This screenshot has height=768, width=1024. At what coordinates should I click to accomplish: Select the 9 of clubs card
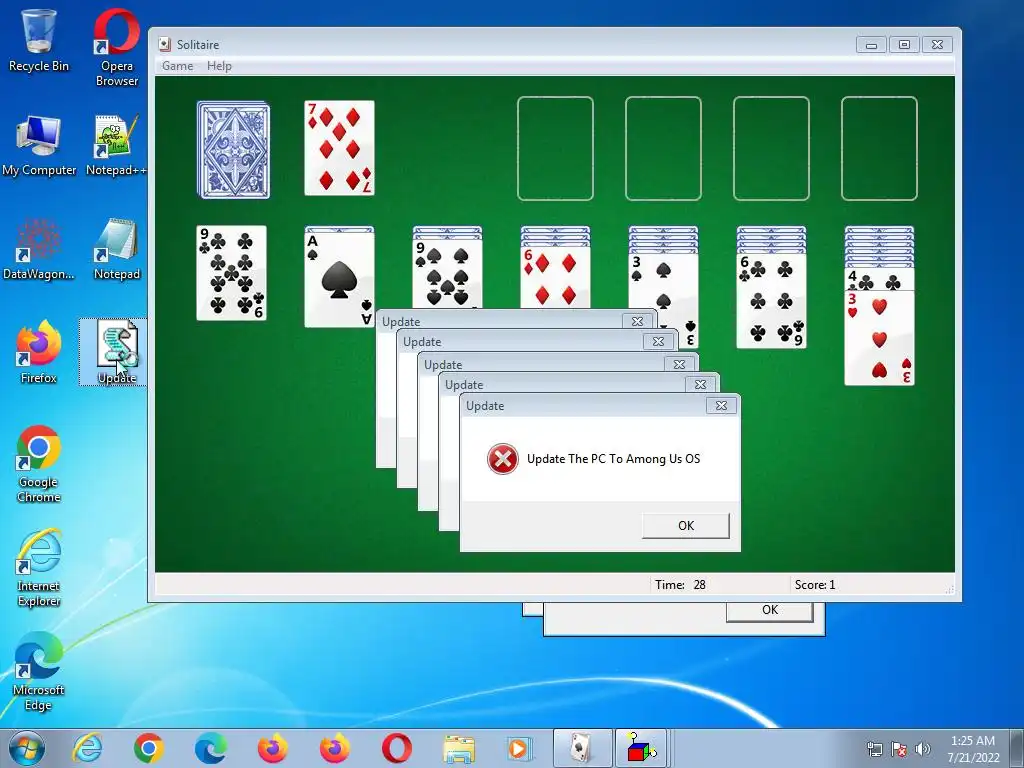point(232,273)
